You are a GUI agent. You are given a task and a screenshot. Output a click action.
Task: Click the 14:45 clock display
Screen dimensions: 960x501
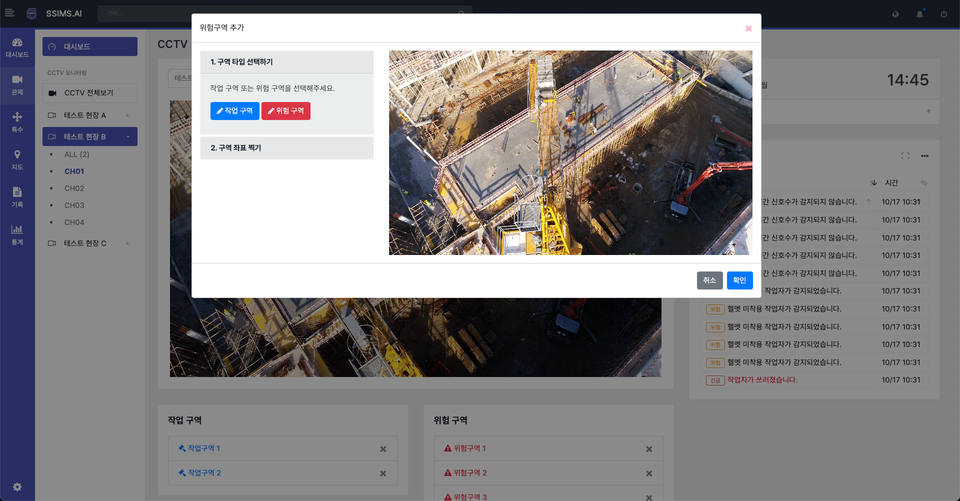coord(908,80)
